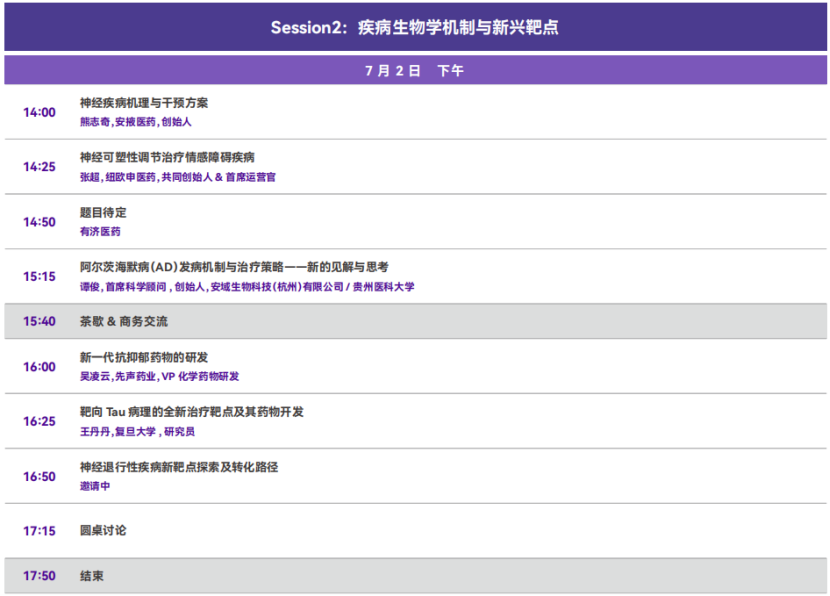
Task: Click the 结束 row label
Action: point(92,576)
